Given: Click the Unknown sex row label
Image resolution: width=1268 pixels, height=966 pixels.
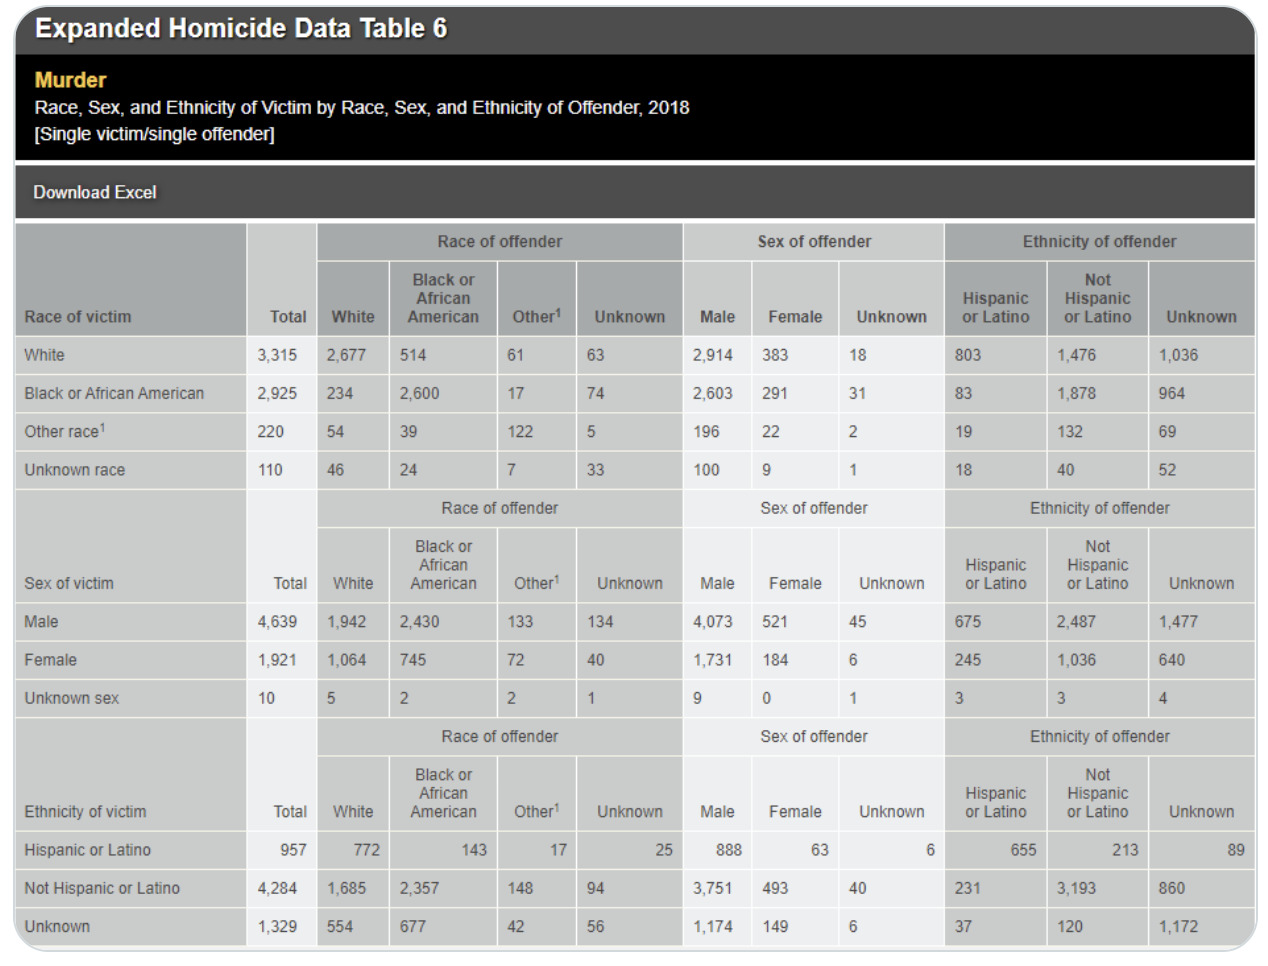Looking at the screenshot, I should click(71, 698).
